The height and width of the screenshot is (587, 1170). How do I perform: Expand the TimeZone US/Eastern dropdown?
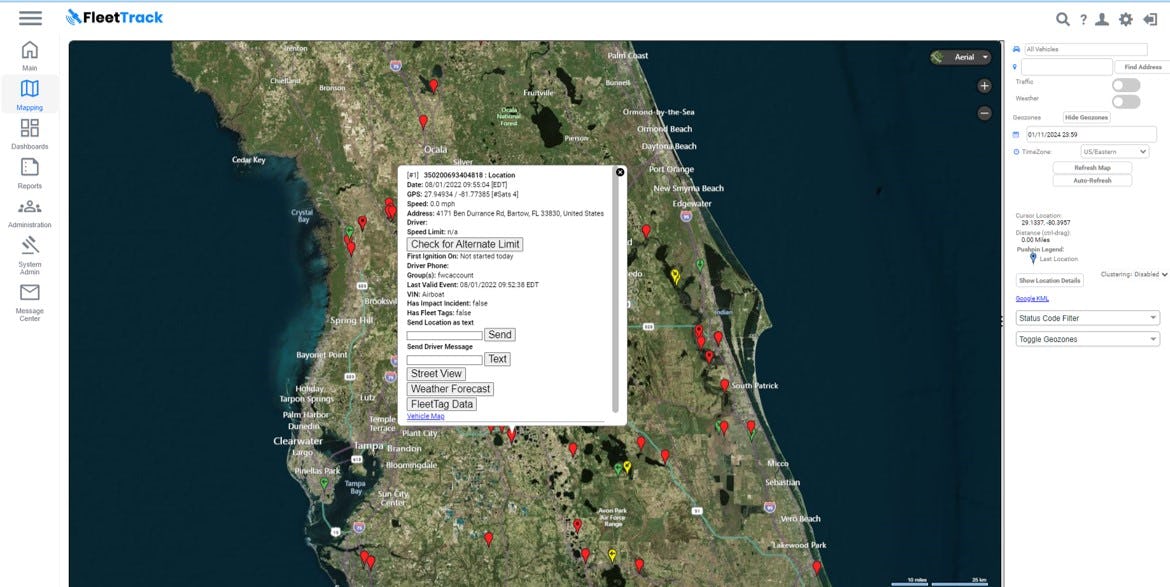(1115, 152)
